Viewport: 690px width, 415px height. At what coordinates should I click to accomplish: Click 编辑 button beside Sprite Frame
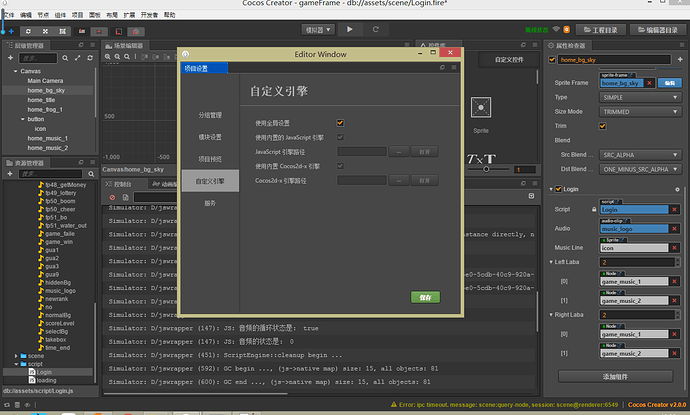[670, 83]
